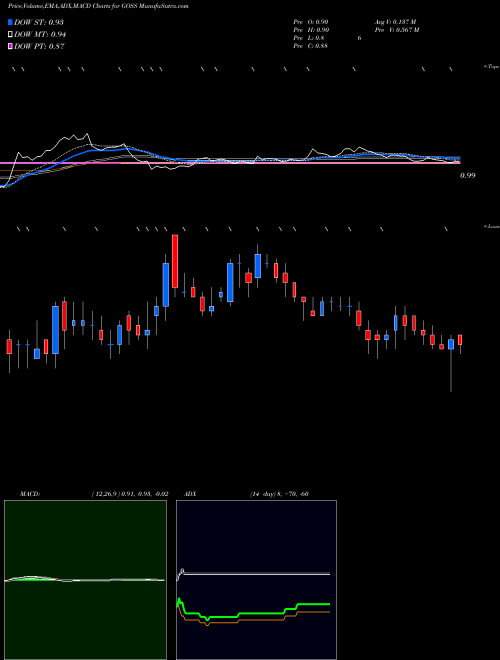The image size is (500, 660).
Task: Click the Lows marker label
Action: (492, 226)
